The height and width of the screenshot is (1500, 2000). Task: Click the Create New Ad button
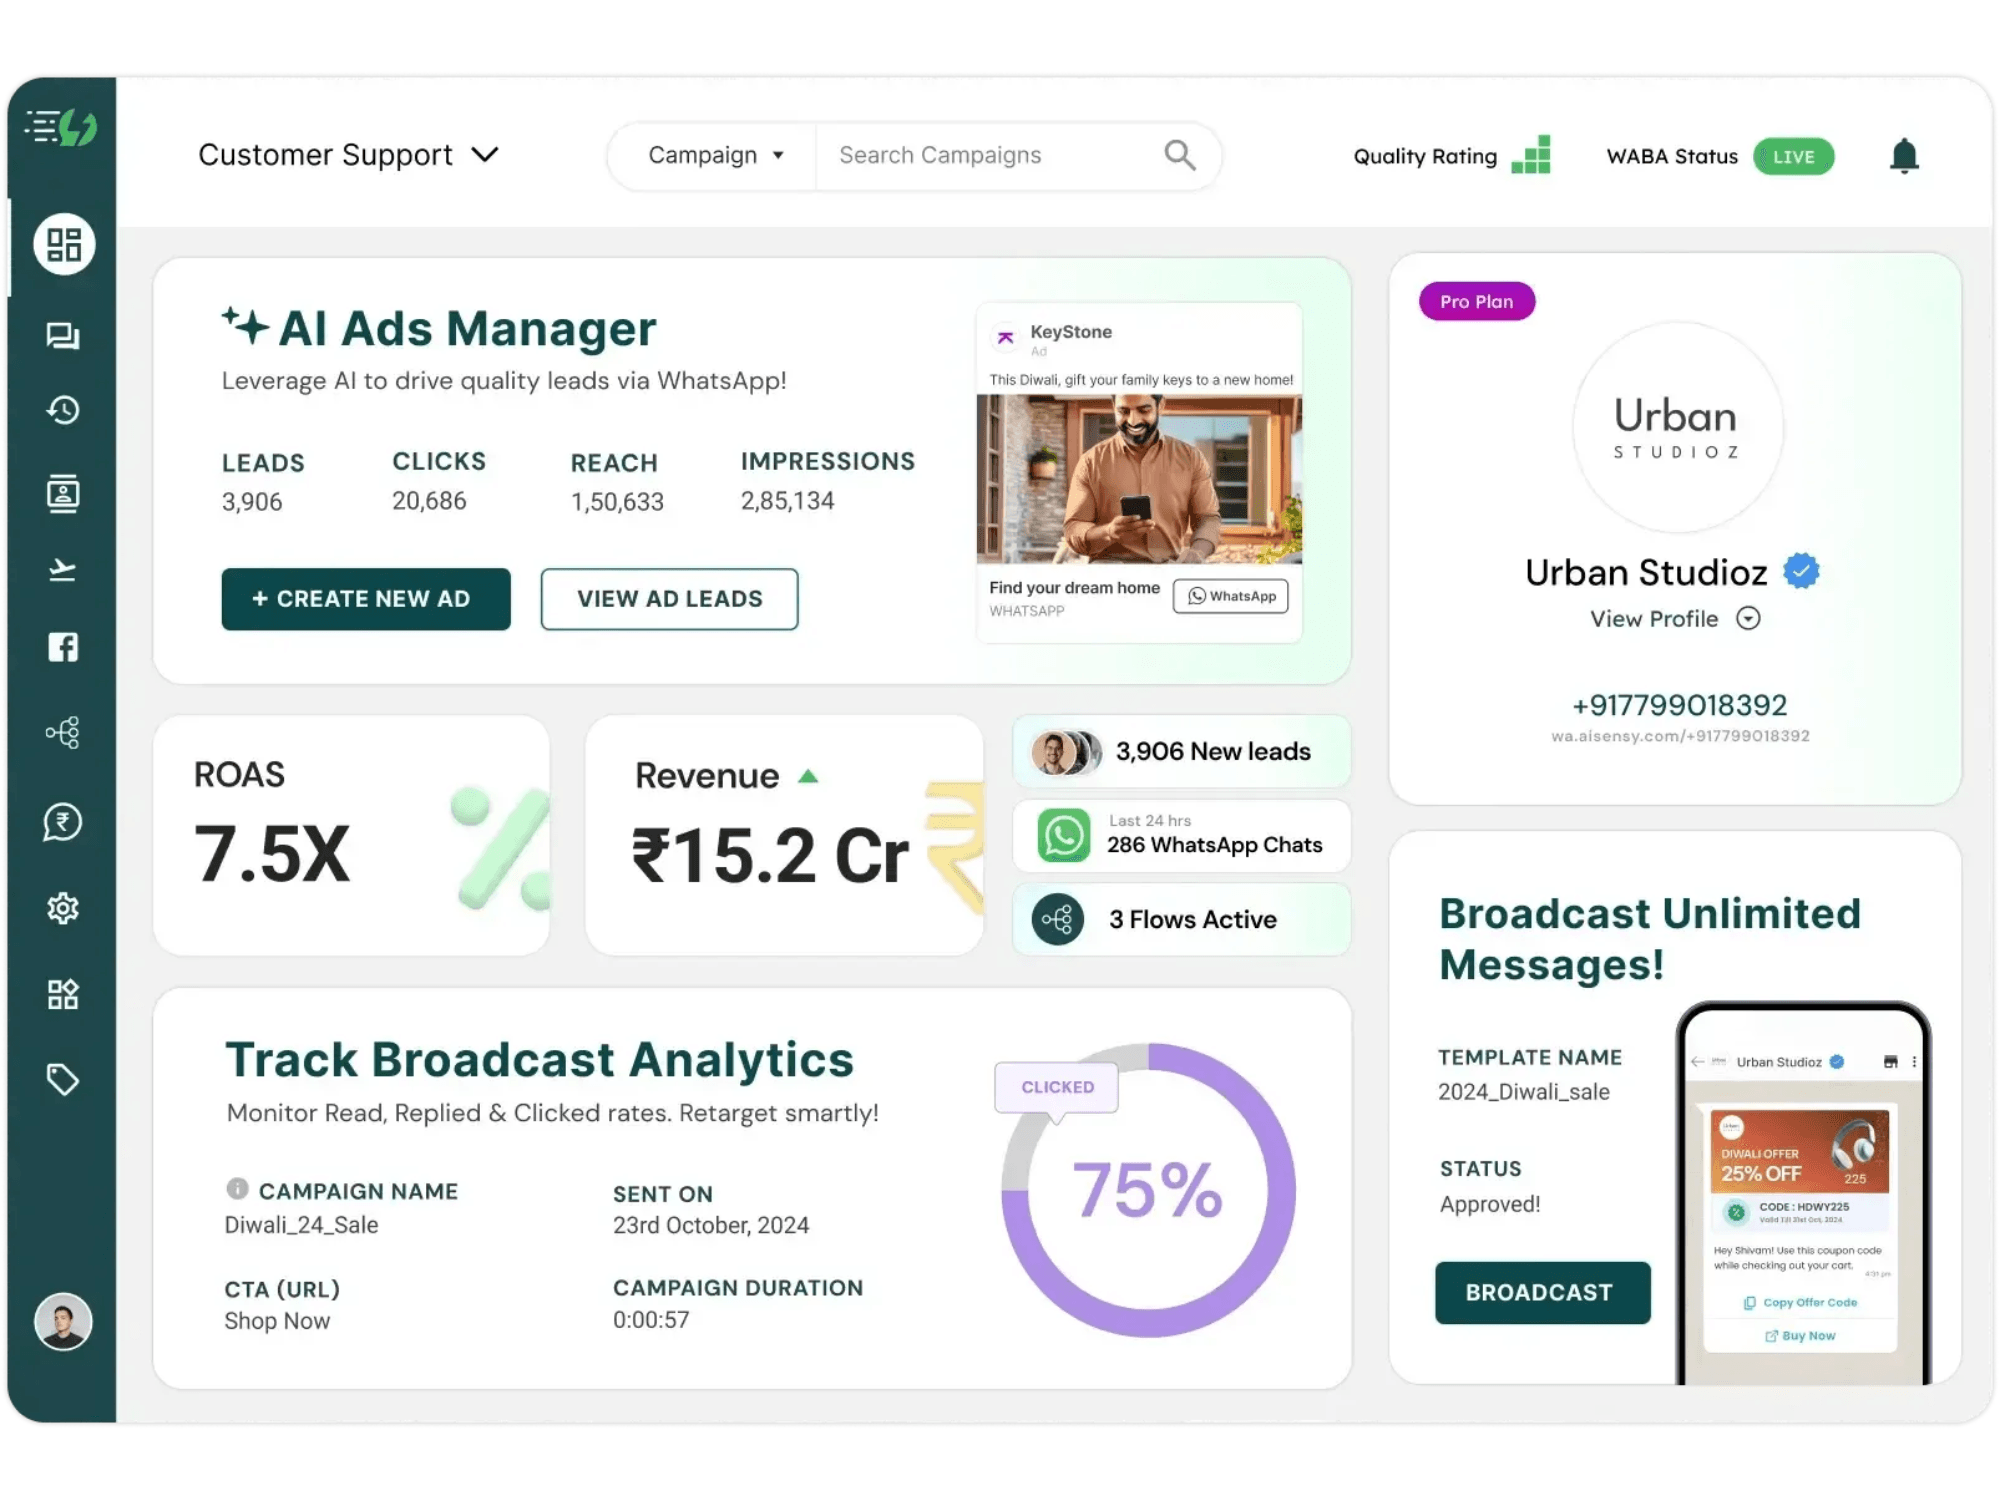coord(366,599)
